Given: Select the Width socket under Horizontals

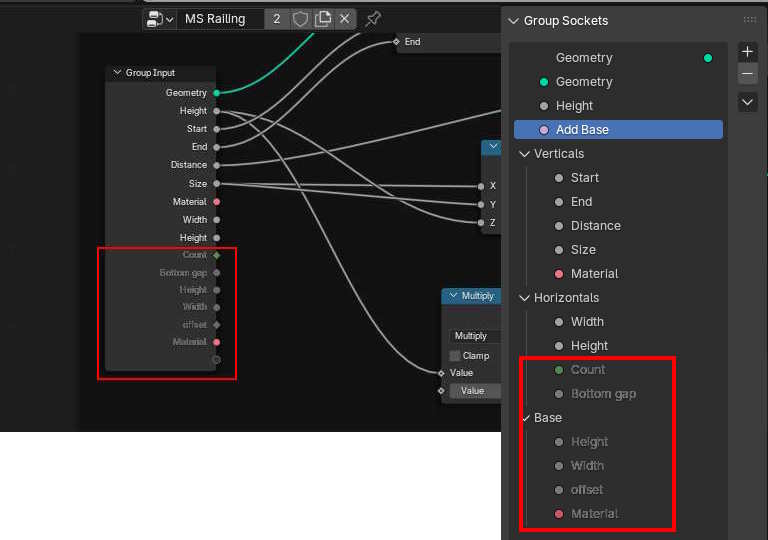Looking at the screenshot, I should 618,322.
